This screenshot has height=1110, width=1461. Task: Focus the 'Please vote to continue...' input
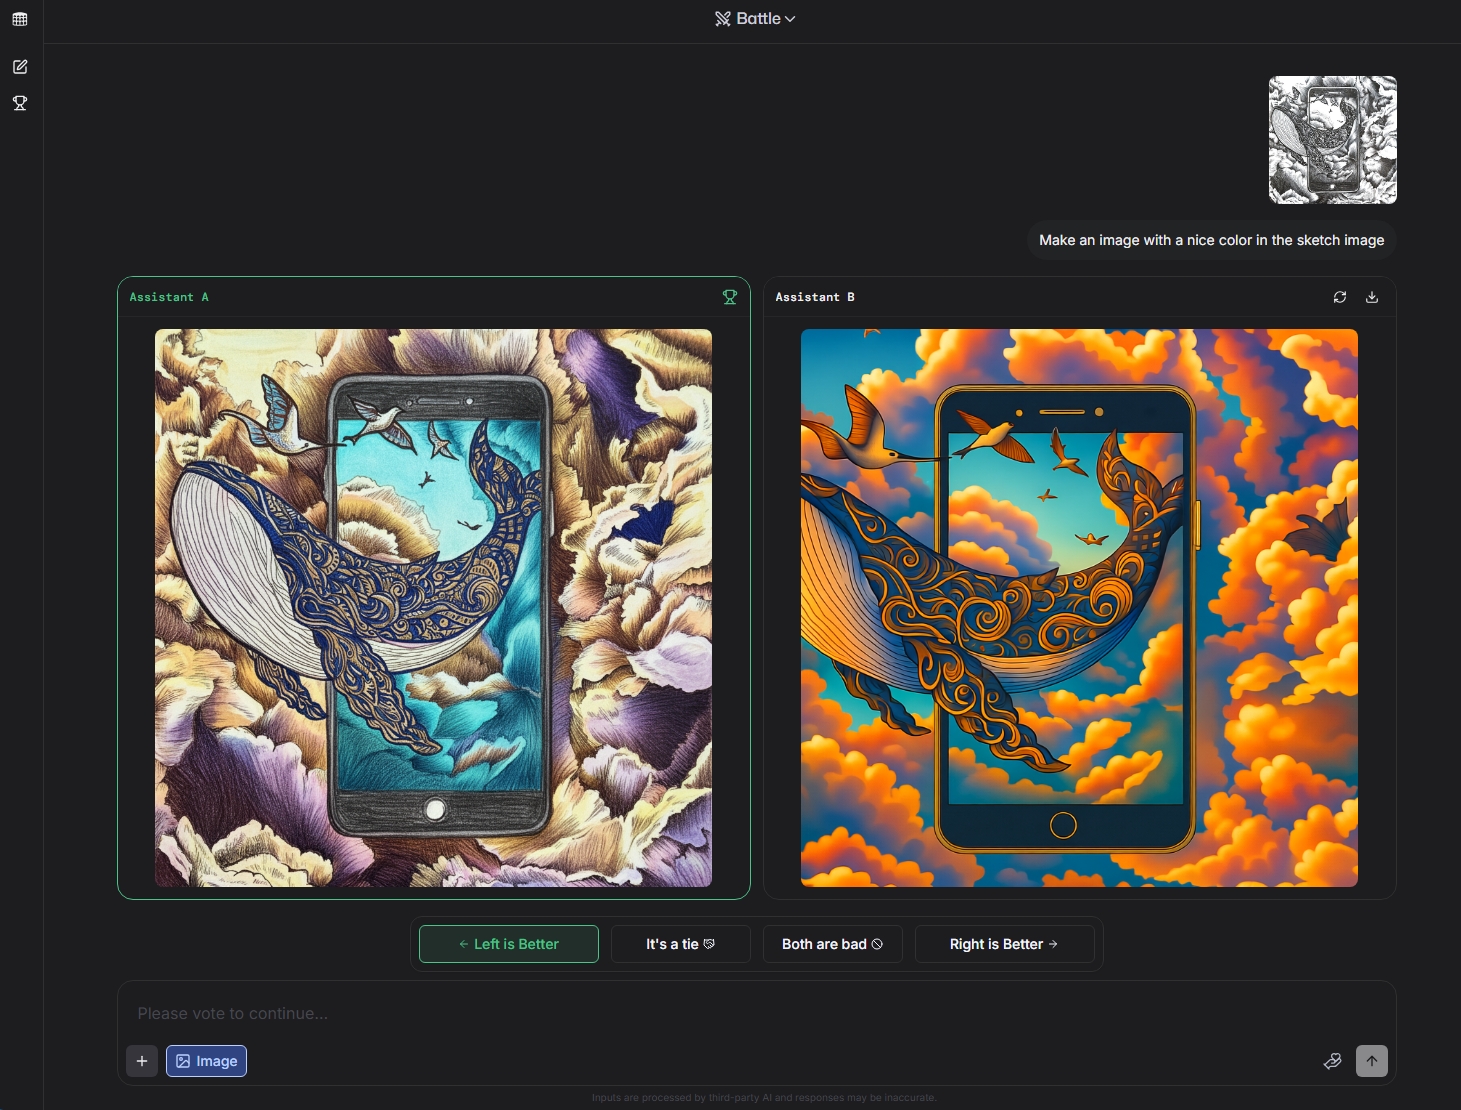[756, 1013]
